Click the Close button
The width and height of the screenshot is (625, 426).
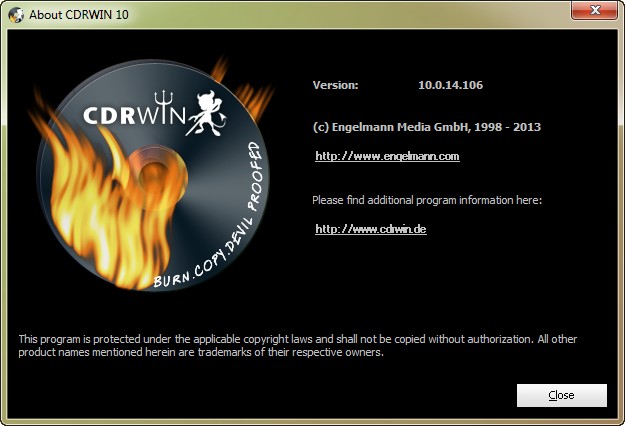[x=562, y=395]
